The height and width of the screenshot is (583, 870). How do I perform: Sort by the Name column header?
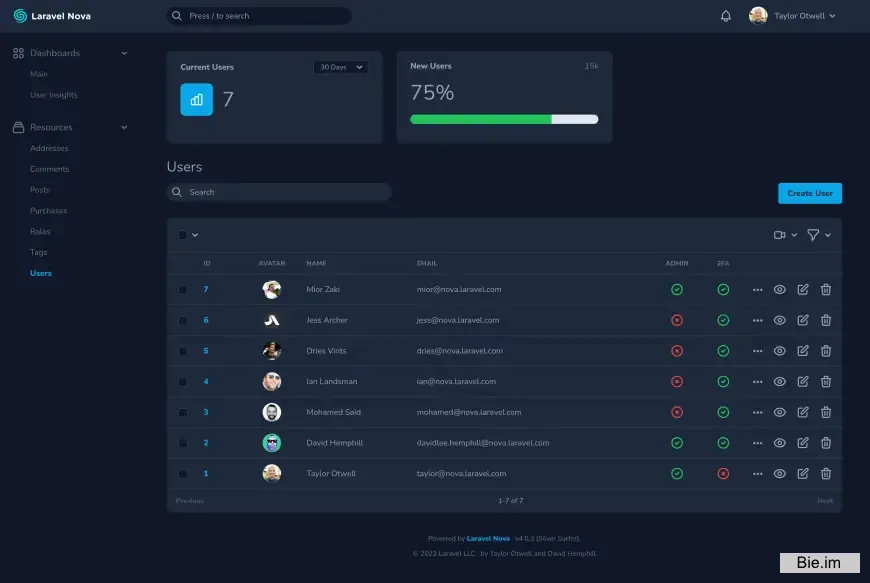(316, 263)
